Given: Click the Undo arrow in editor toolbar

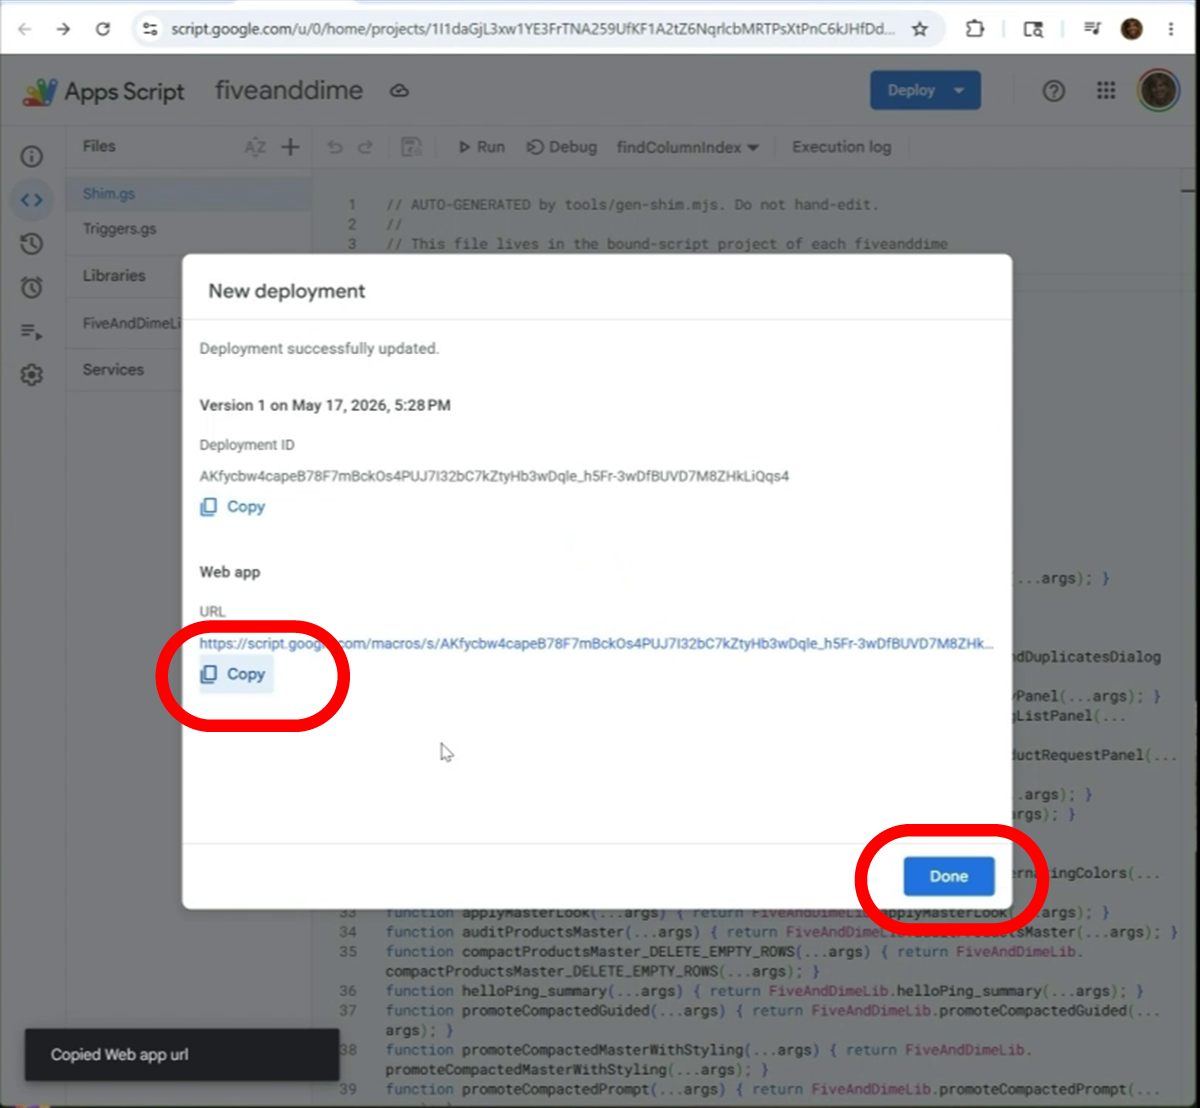Looking at the screenshot, I should click(335, 147).
